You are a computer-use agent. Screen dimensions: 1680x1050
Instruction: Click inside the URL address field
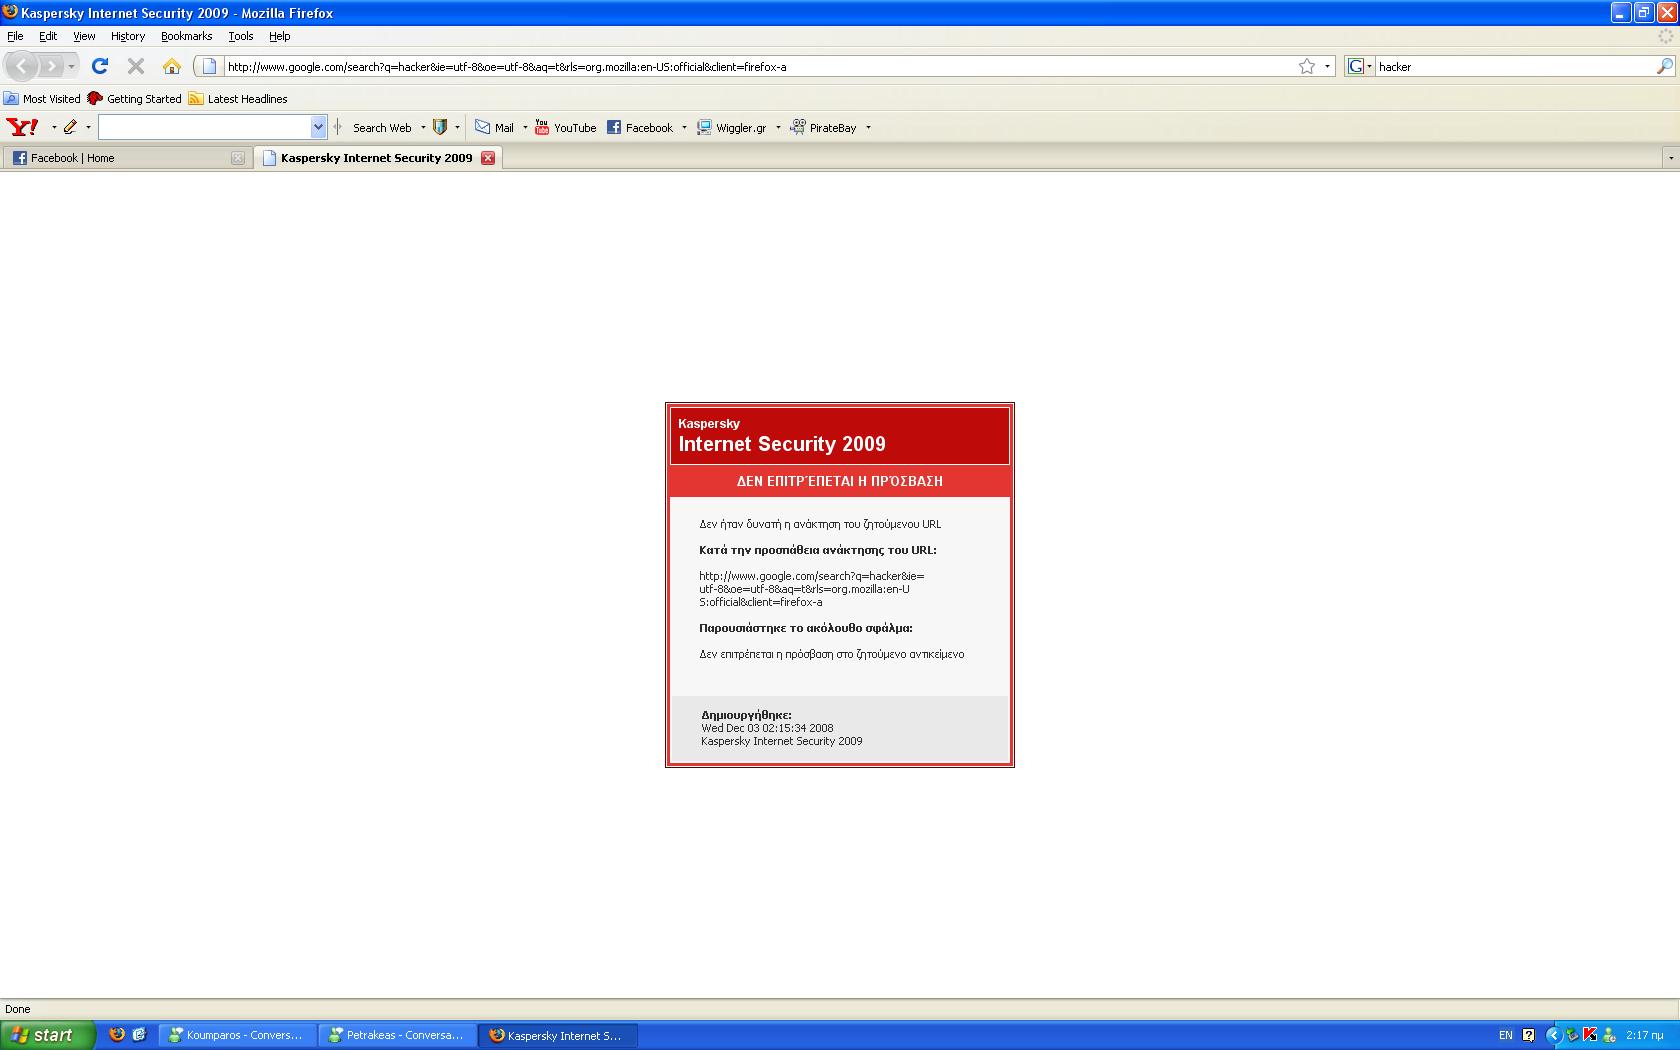[760, 66]
